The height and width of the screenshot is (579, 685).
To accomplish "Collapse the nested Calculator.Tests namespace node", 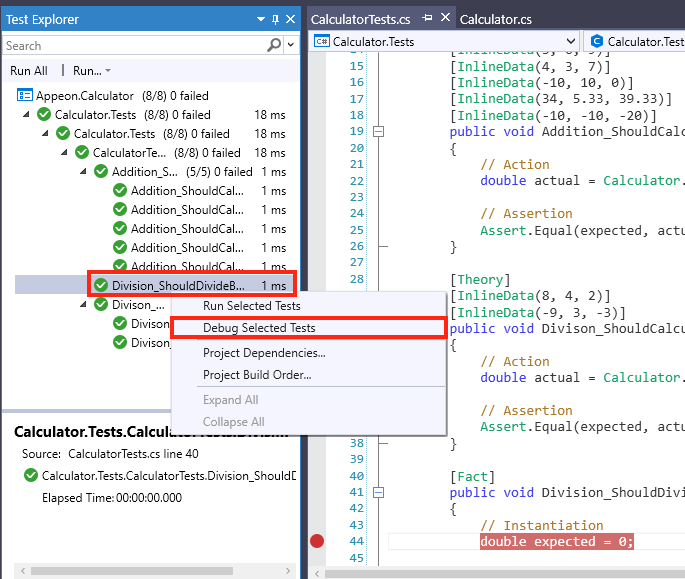I will pos(45,133).
